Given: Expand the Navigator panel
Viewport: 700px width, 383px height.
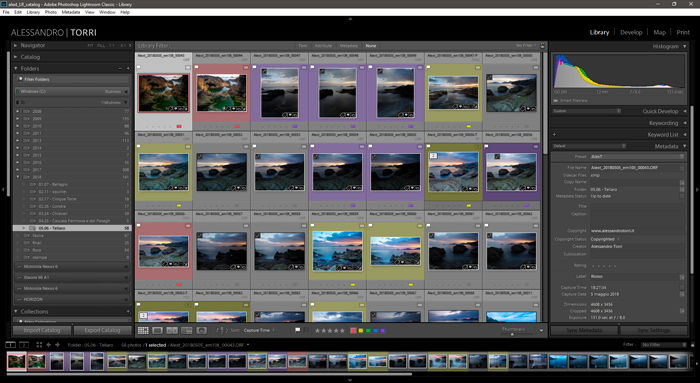Looking at the screenshot, I should point(16,46).
